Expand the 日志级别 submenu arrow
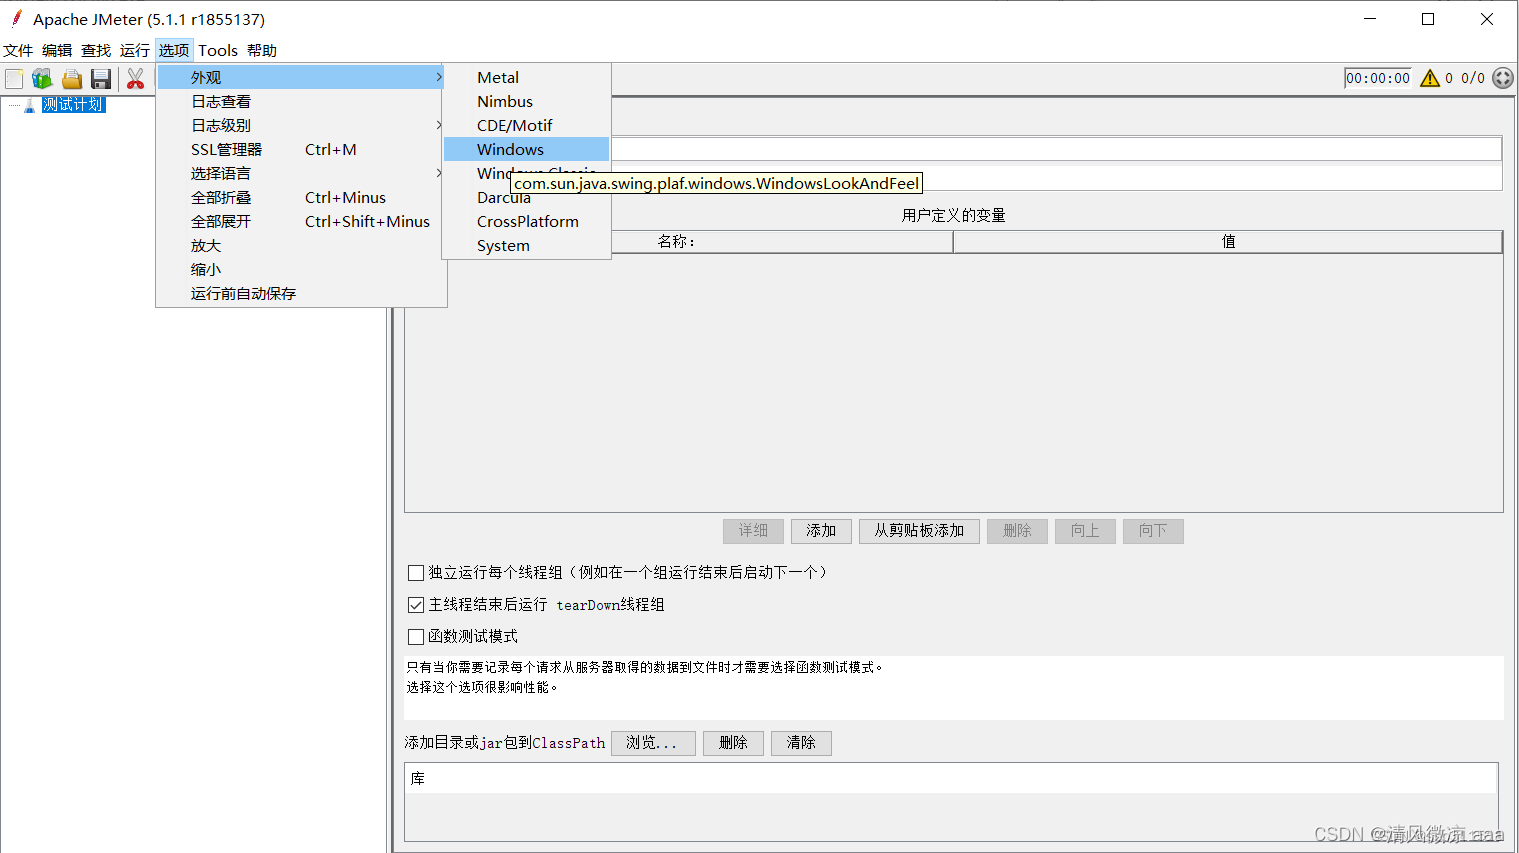 pos(438,125)
